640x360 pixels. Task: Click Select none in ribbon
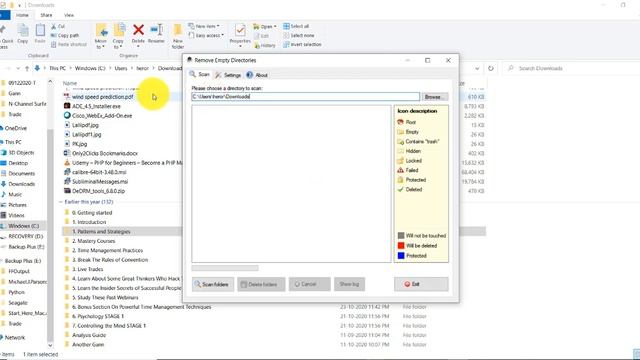(x=299, y=36)
